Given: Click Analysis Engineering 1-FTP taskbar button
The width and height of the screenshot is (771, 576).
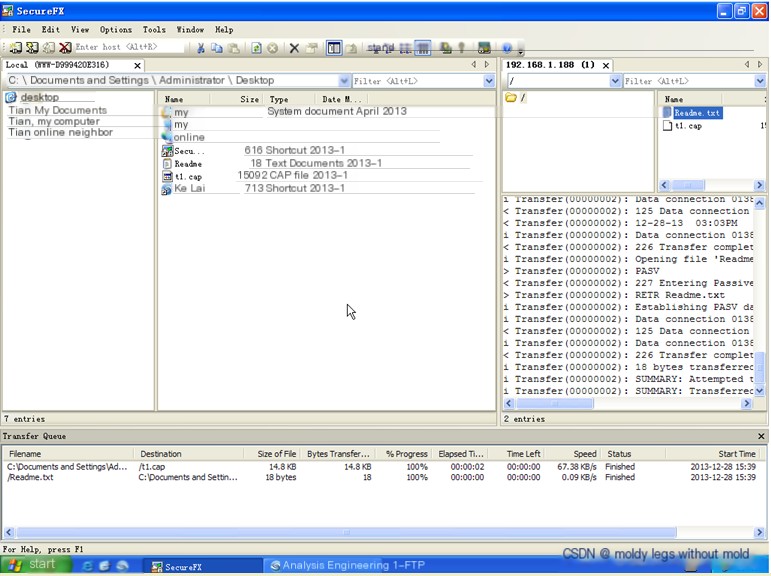Looking at the screenshot, I should click(348, 566).
